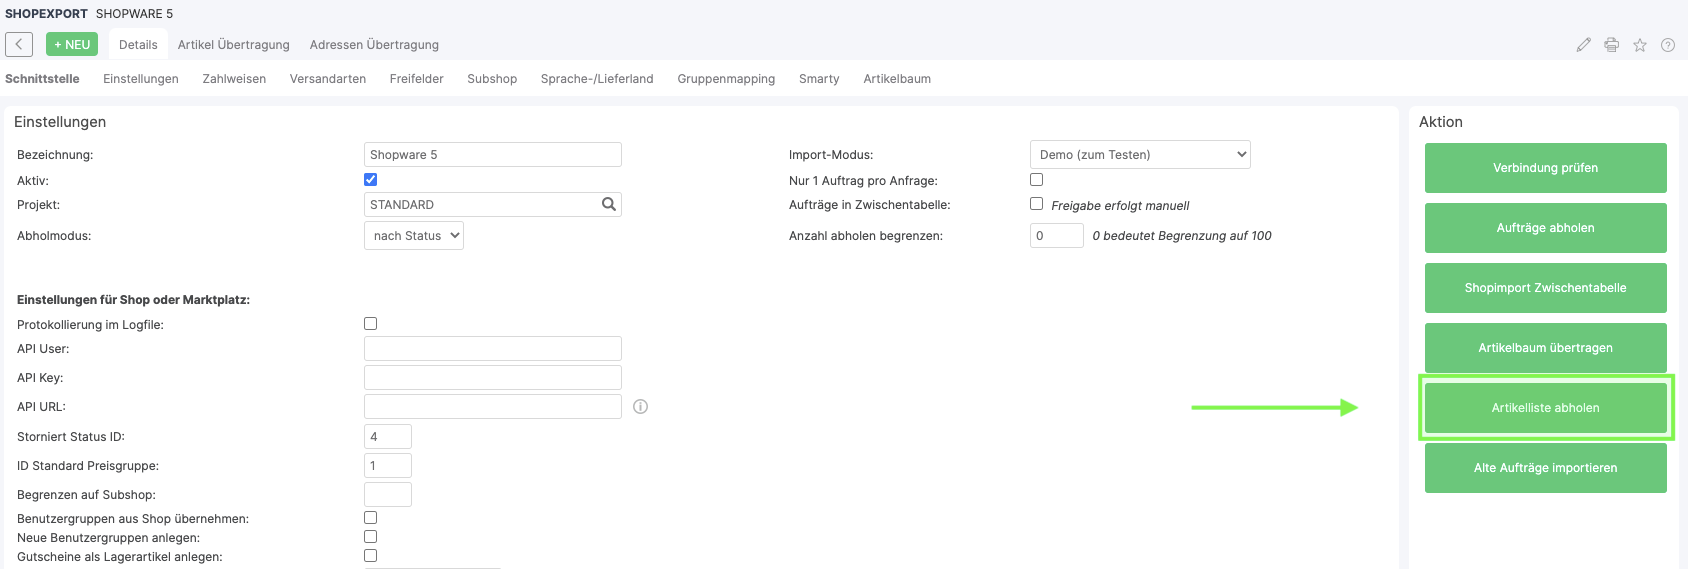Screen dimensions: 1688x569
Task: Check Benutzergruppen aus Shop übernehmen
Action: 371,518
